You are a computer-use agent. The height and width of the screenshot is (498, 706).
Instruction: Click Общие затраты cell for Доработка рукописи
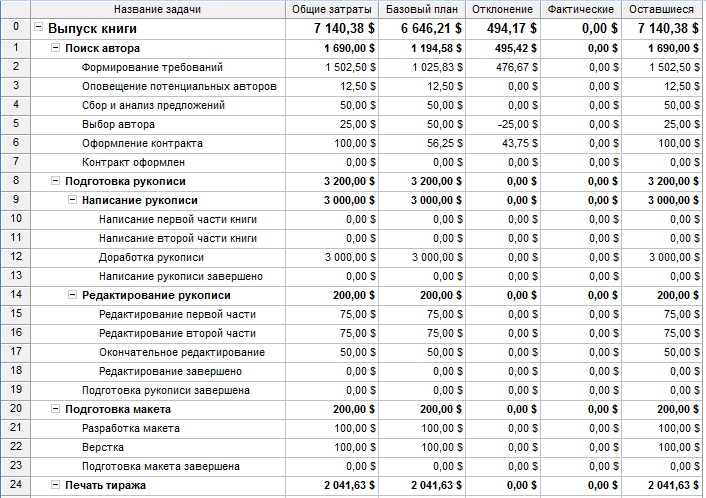pyautogui.click(x=332, y=257)
